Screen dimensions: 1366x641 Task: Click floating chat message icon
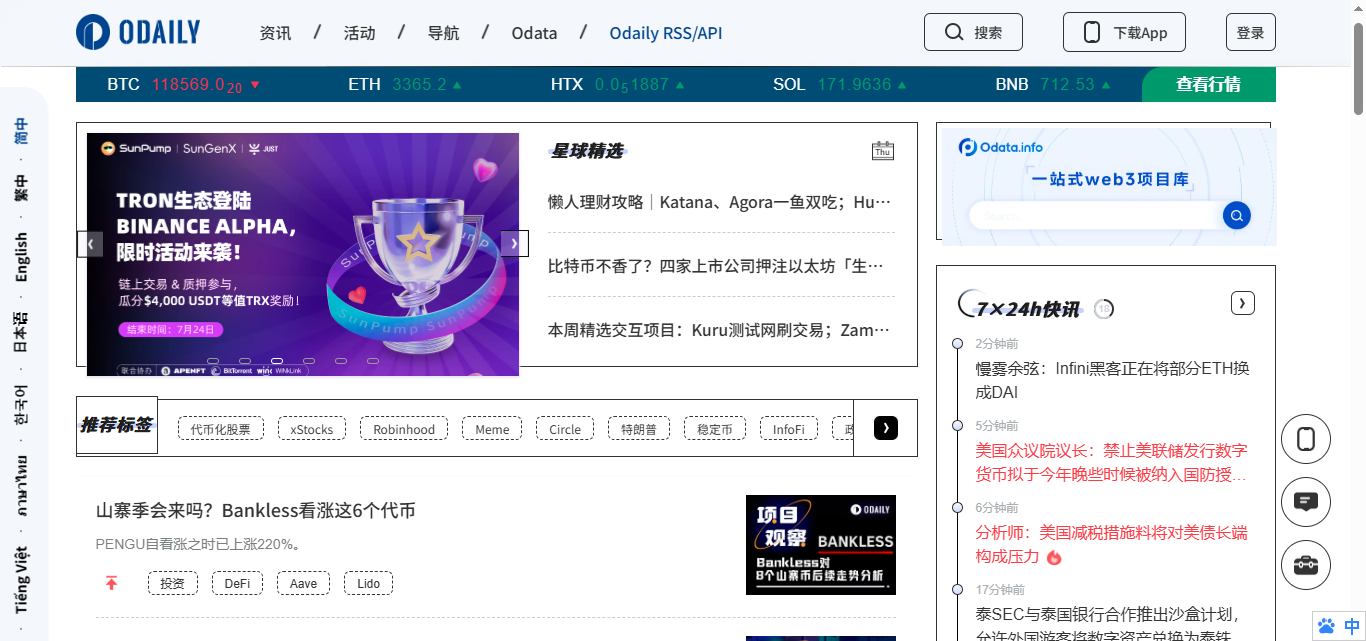1306,501
